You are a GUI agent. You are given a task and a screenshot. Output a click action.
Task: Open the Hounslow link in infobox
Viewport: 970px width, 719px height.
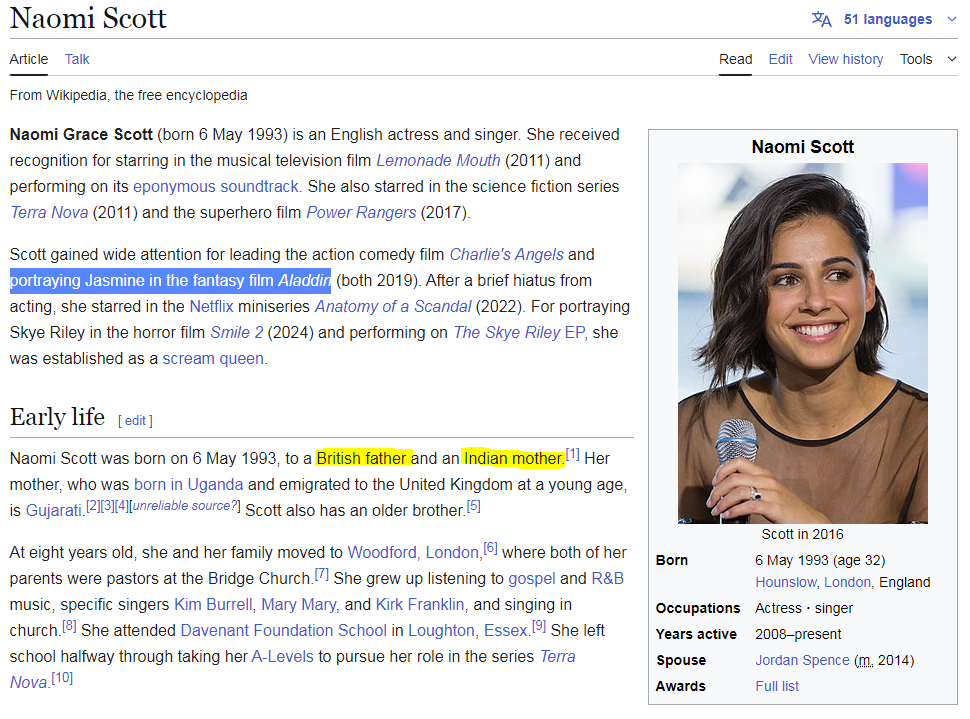pos(786,582)
